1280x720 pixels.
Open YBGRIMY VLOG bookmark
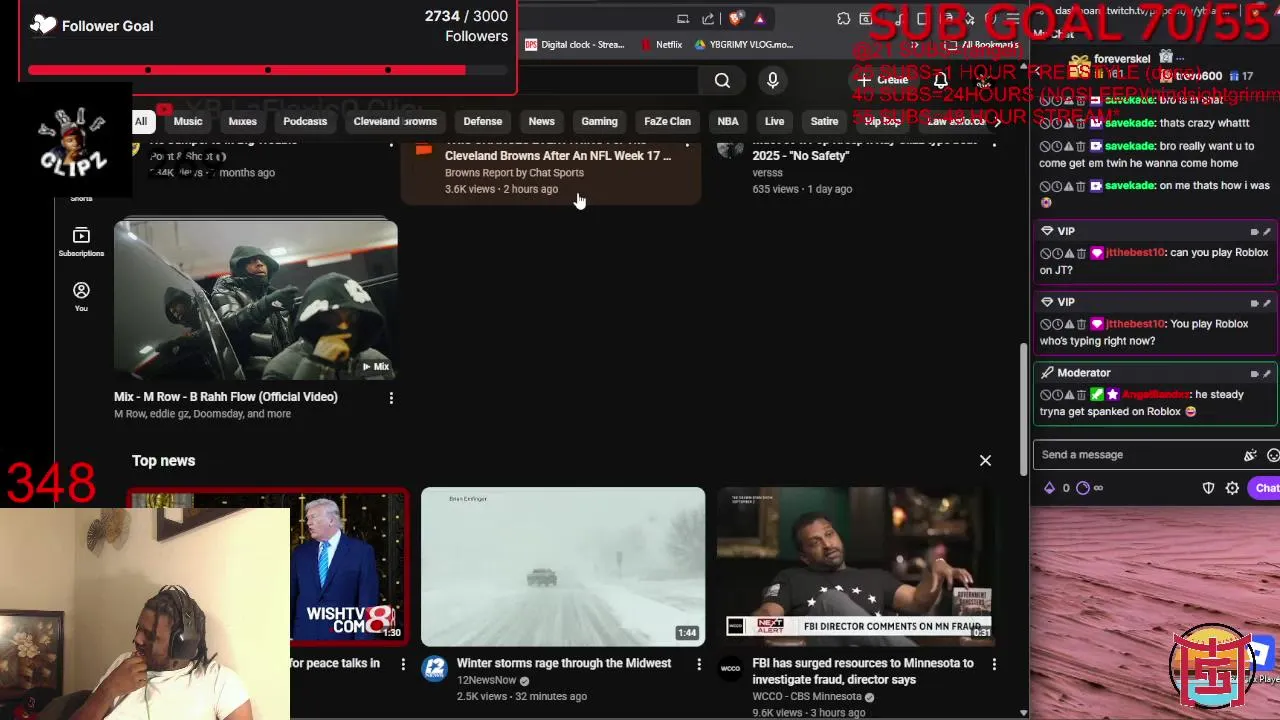[x=743, y=45]
